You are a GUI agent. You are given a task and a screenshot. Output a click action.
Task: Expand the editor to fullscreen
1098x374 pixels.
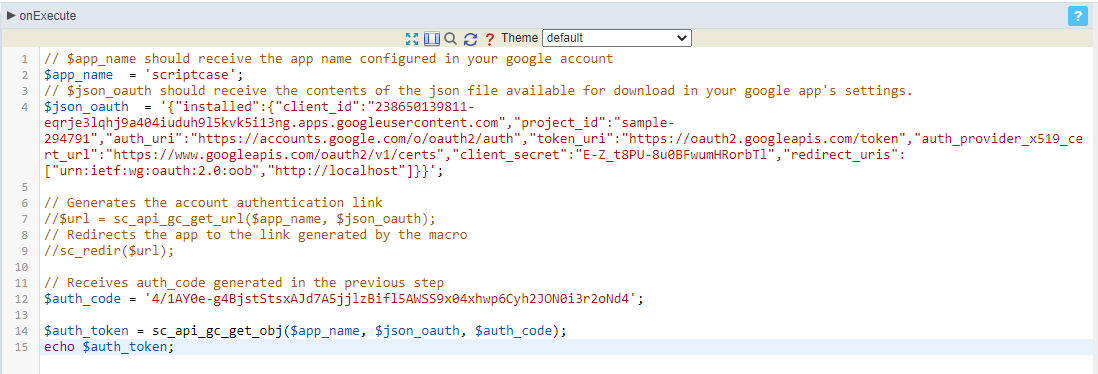(412, 38)
